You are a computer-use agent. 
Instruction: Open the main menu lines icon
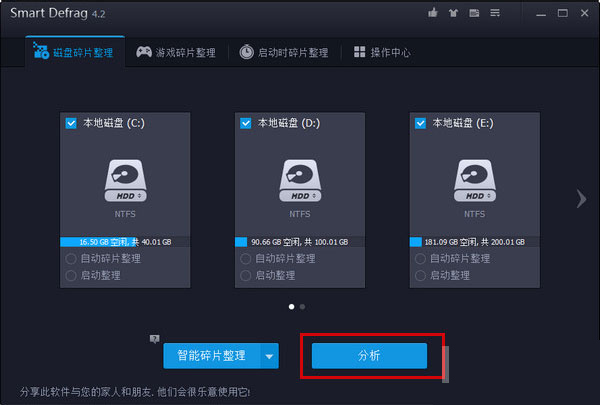pos(495,13)
